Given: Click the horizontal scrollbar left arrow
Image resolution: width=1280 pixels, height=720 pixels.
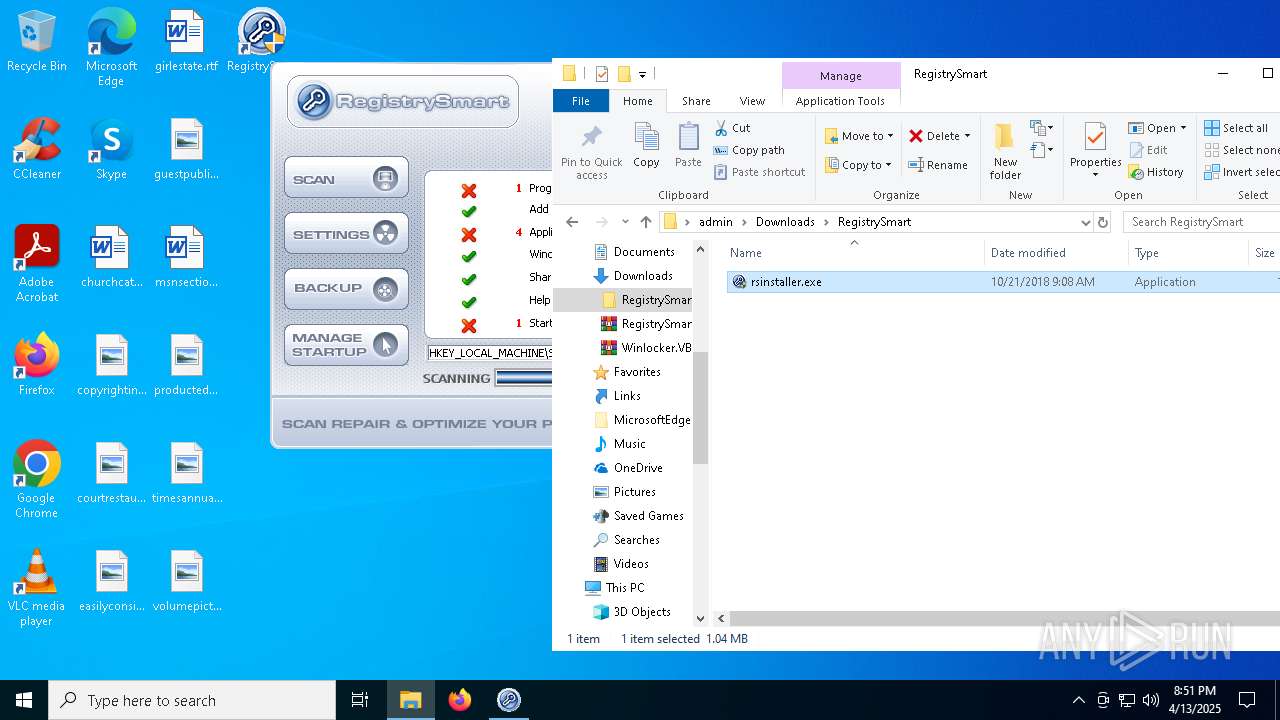Looking at the screenshot, I should coord(721,619).
